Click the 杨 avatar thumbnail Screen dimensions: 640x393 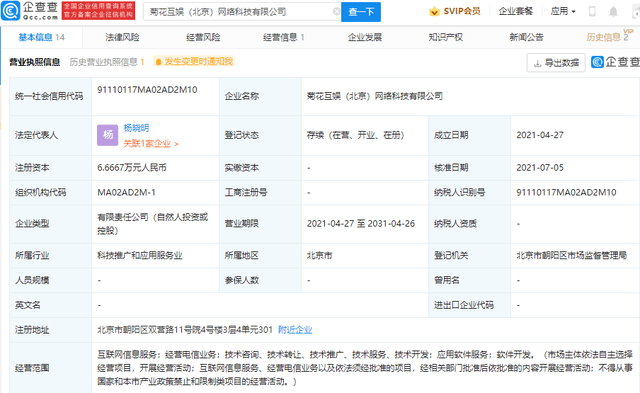108,135
